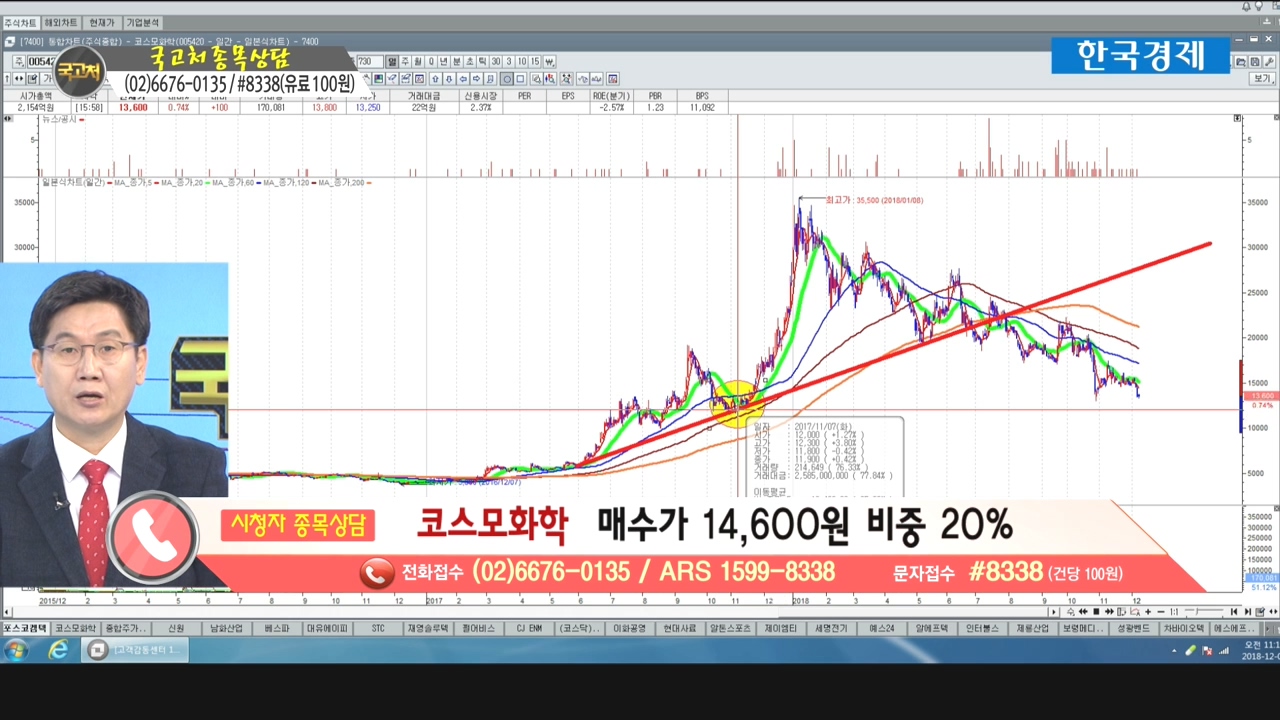
Task: Open the 기업분석 tab
Action: coord(142,22)
